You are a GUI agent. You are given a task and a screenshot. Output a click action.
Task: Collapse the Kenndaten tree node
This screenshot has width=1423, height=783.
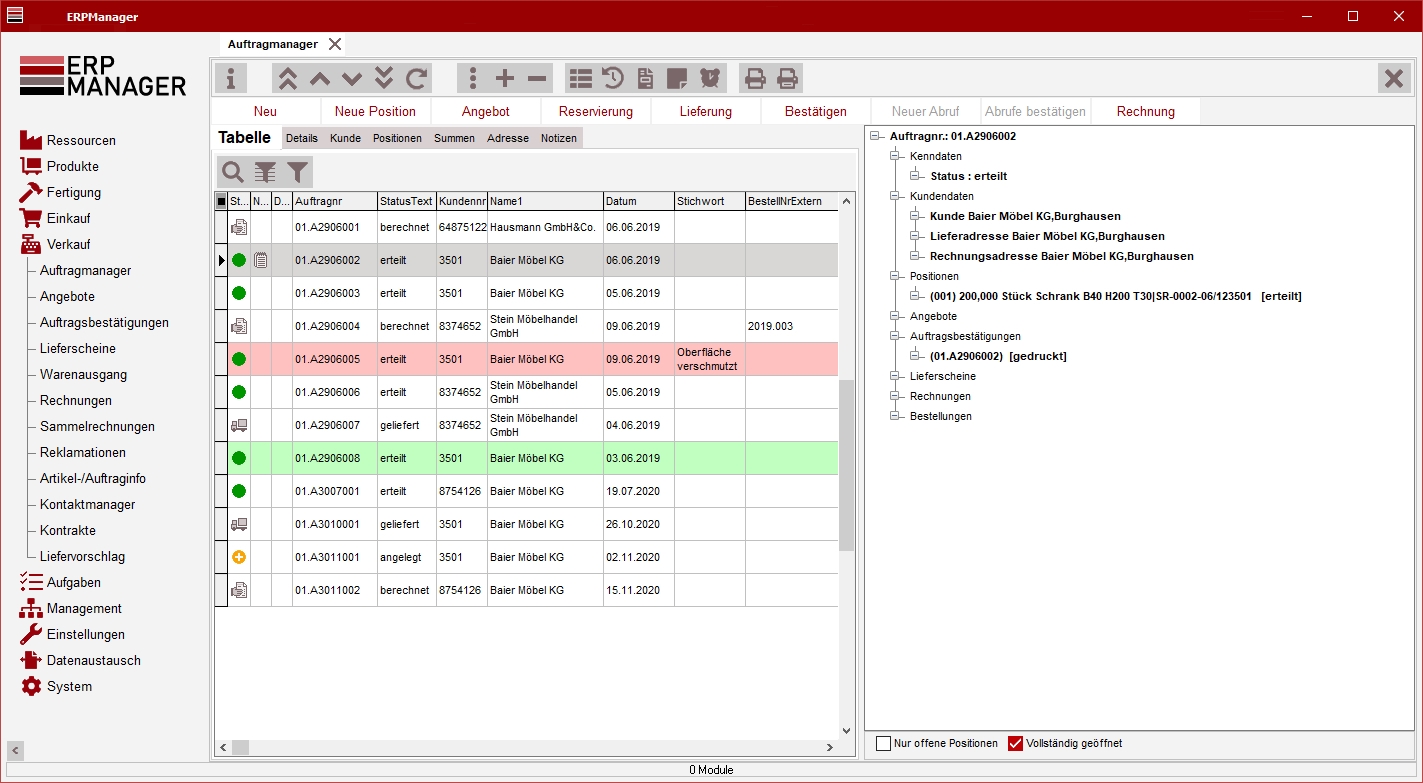tap(895, 156)
